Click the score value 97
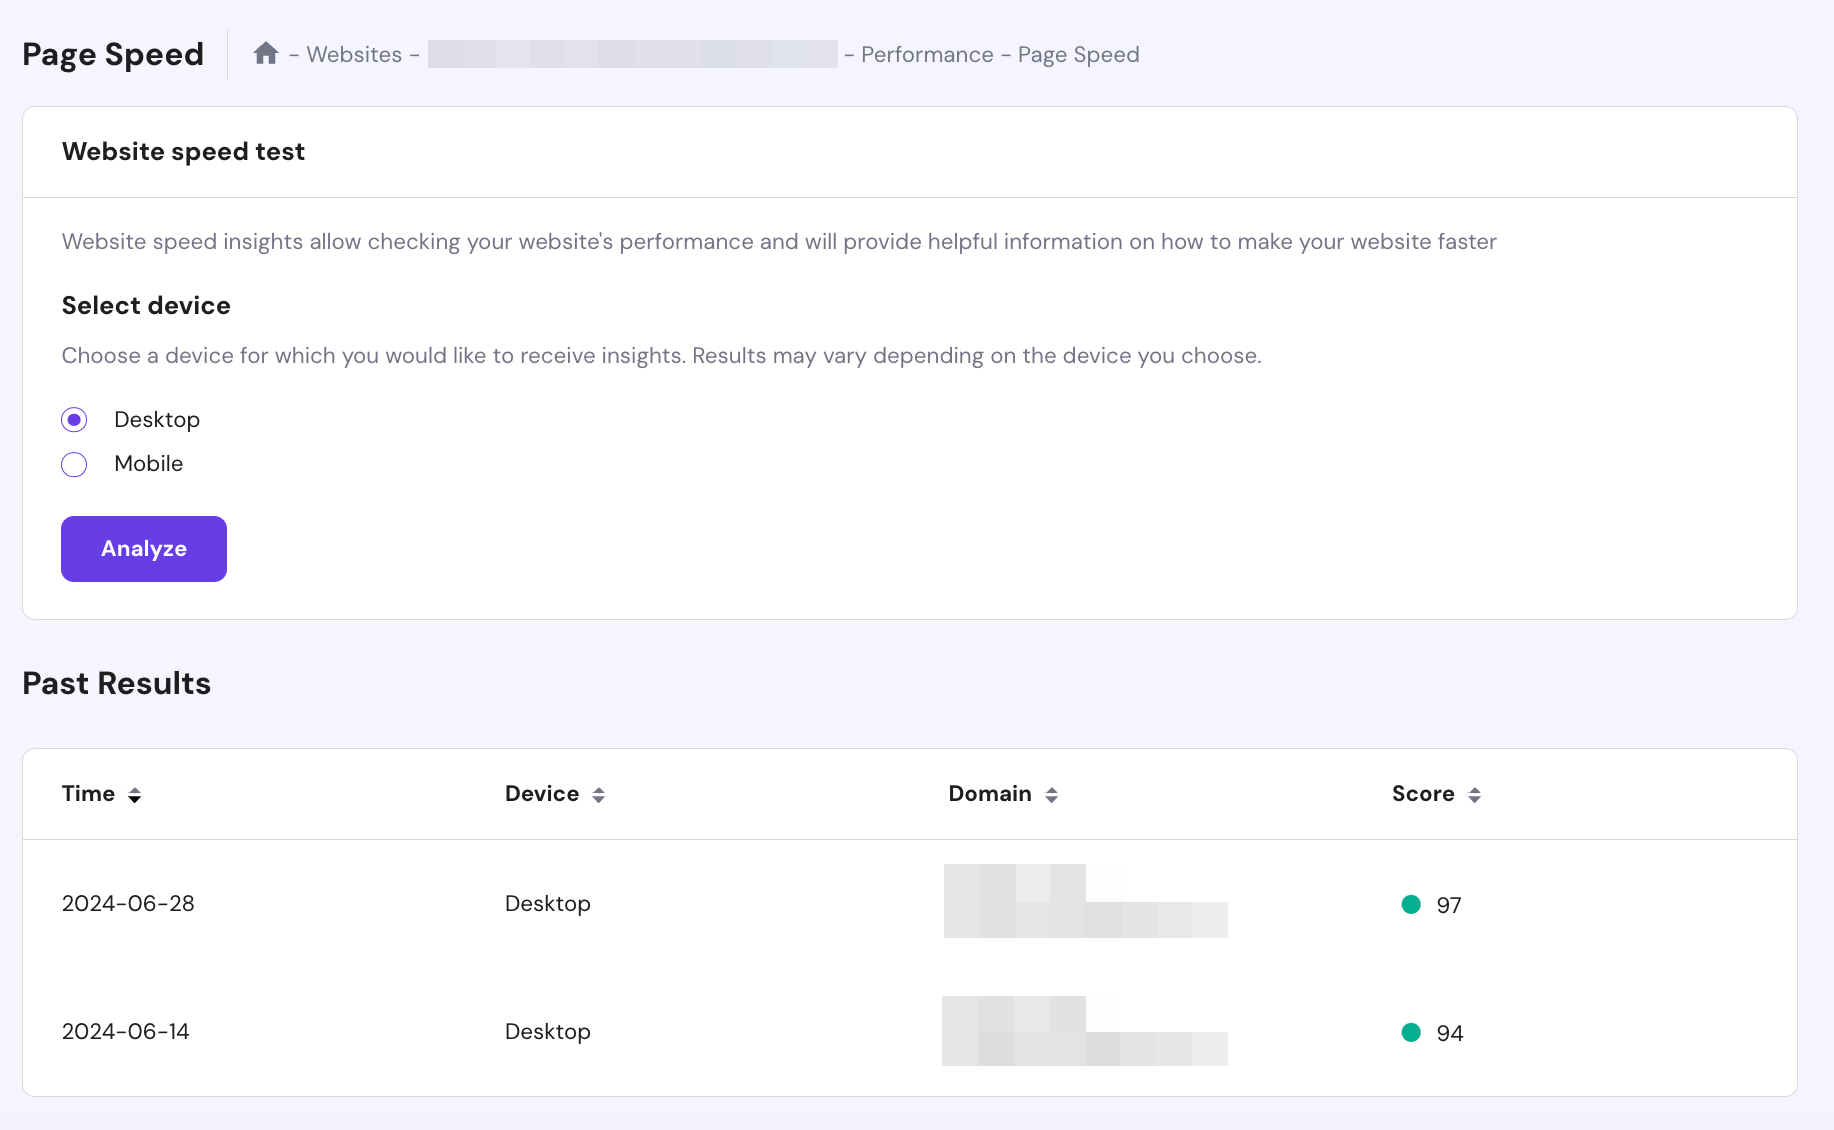1834x1130 pixels. [x=1447, y=904]
